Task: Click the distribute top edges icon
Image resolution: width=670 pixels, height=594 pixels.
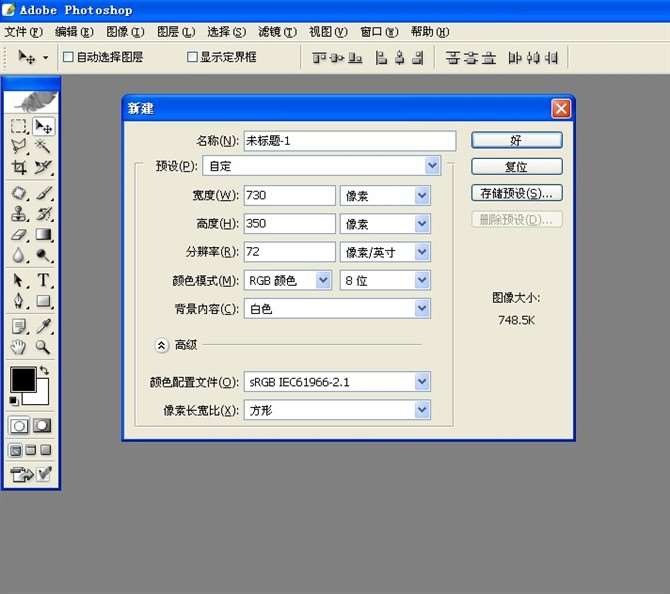Action: pyautogui.click(x=452, y=58)
